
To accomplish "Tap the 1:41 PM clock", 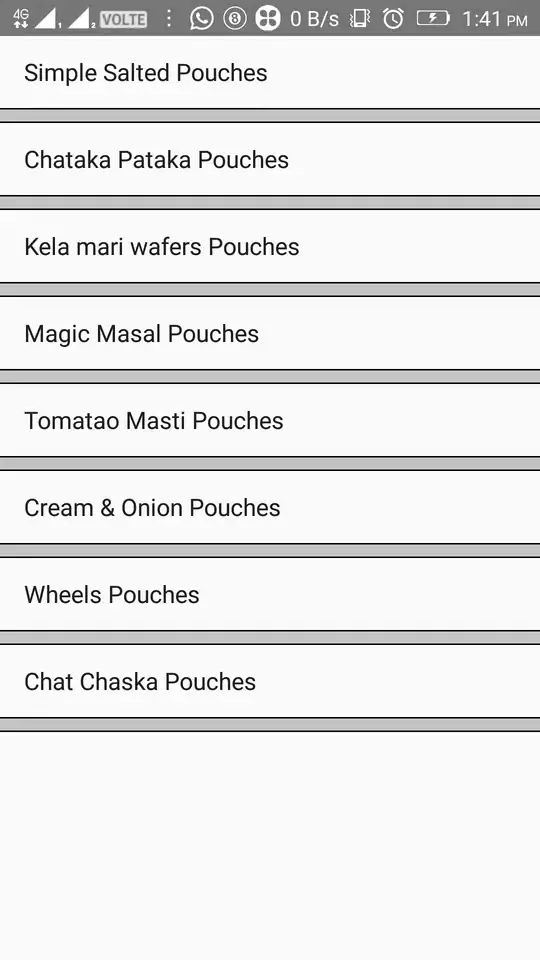I will pos(495,19).
